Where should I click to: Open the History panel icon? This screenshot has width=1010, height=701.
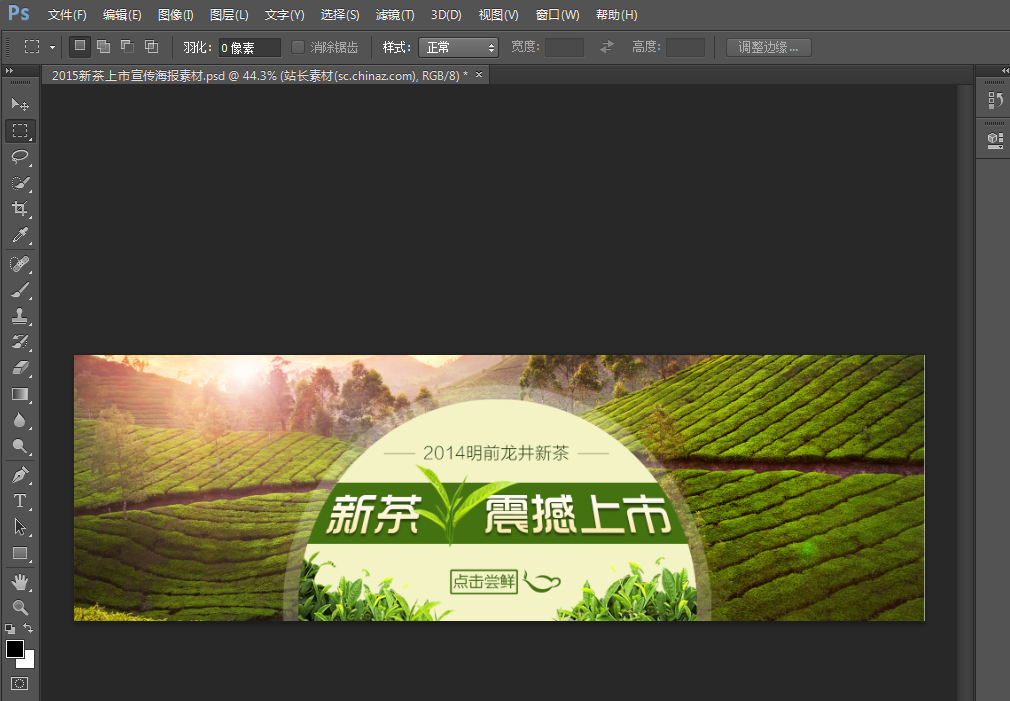(995, 101)
